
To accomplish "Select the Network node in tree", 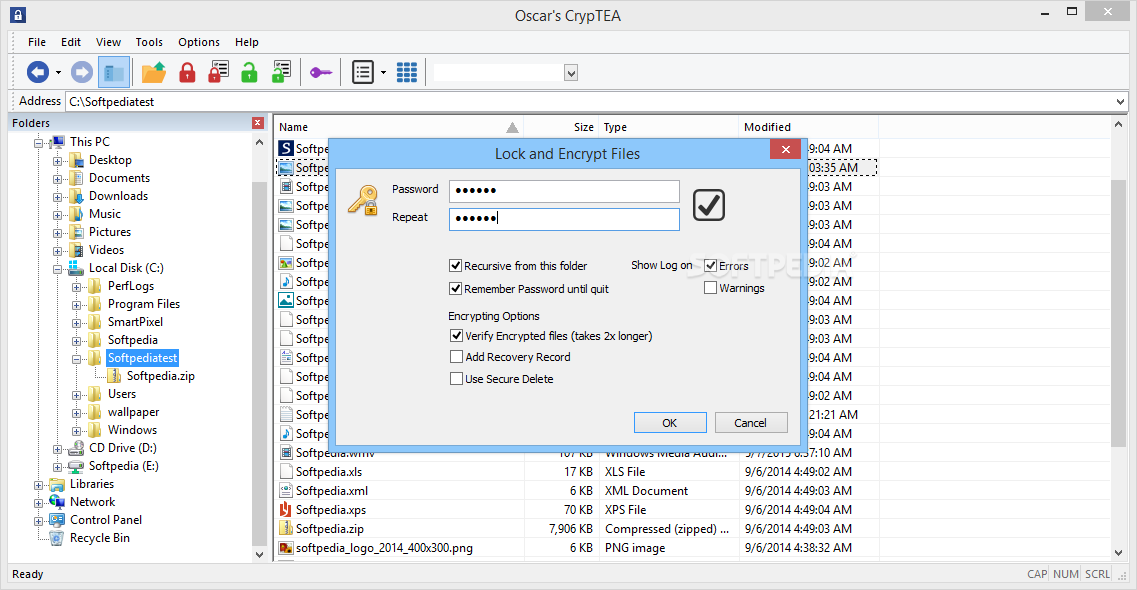I will click(92, 502).
